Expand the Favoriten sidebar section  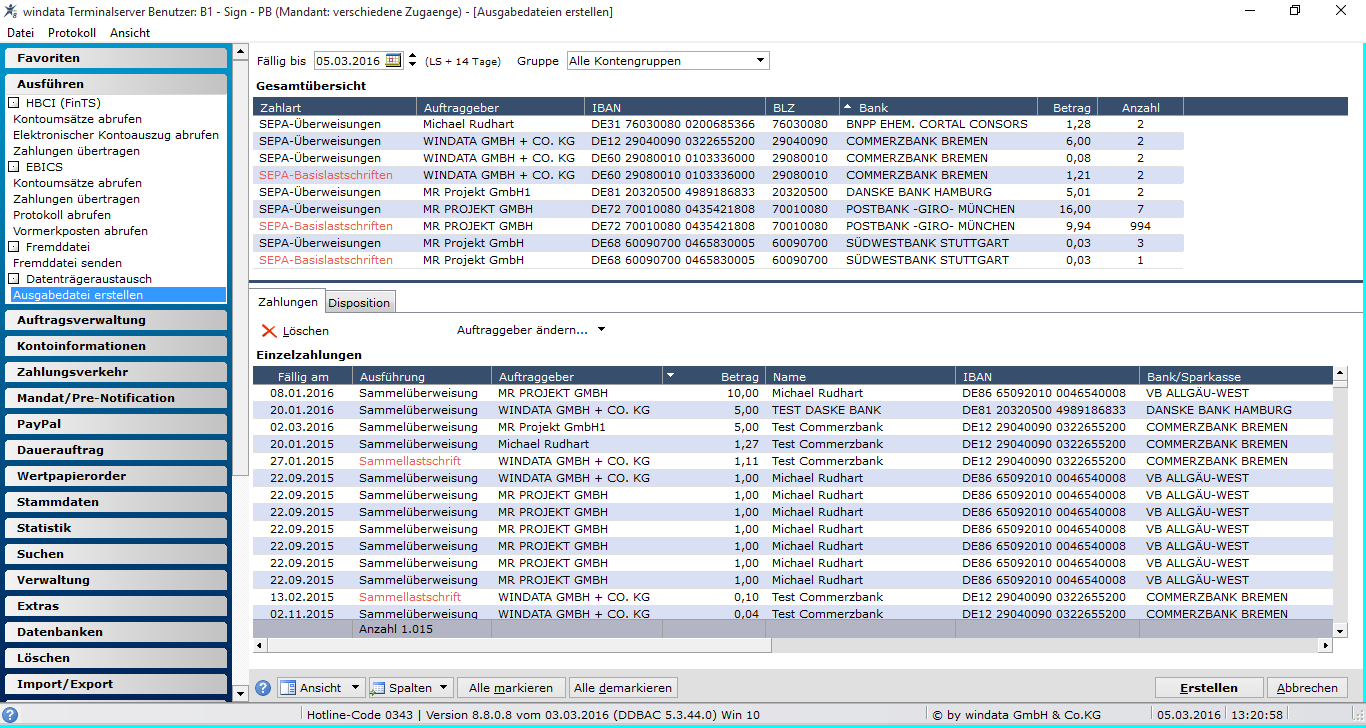tap(116, 58)
